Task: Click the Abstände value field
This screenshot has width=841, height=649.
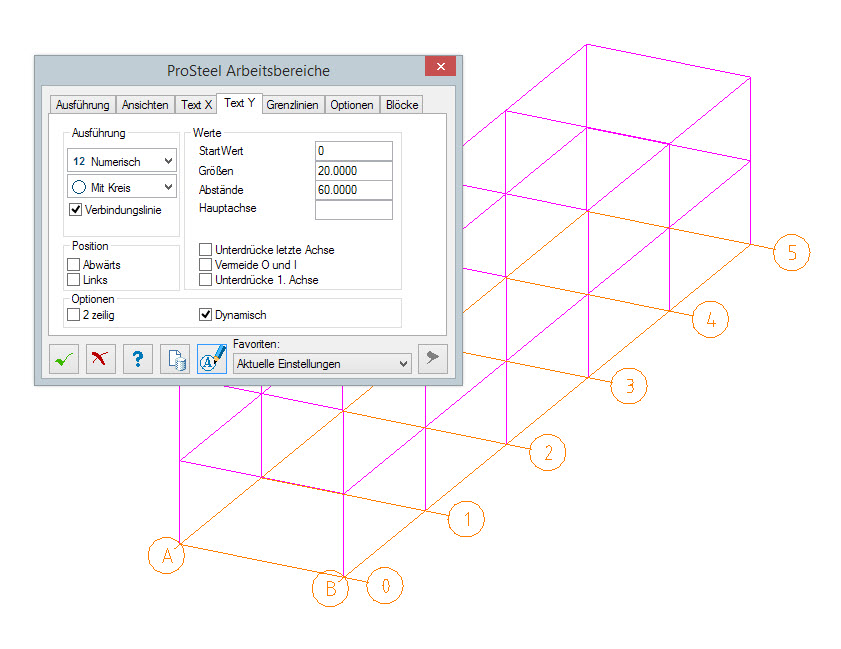Action: click(354, 190)
